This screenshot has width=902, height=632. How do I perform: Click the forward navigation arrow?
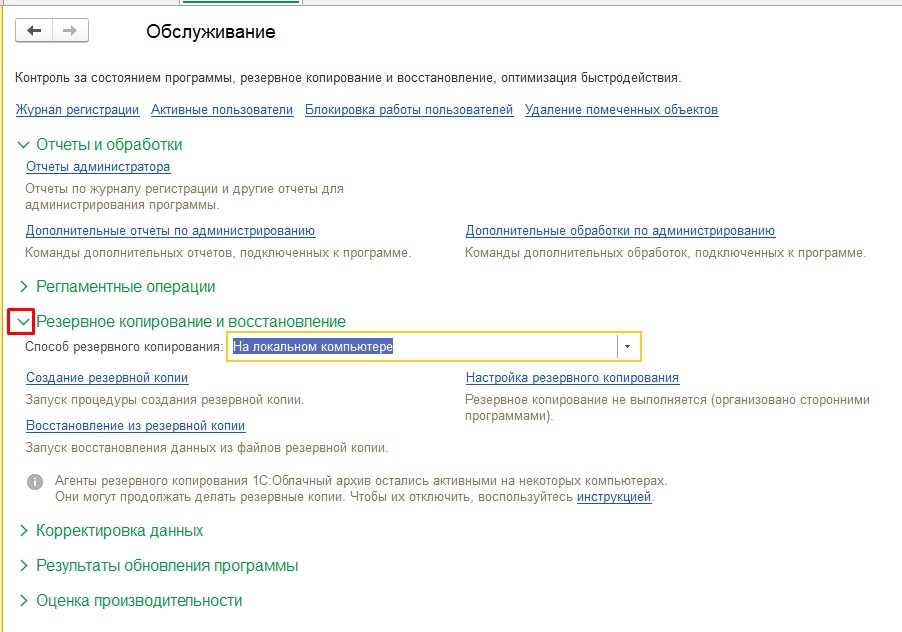pyautogui.click(x=69, y=31)
